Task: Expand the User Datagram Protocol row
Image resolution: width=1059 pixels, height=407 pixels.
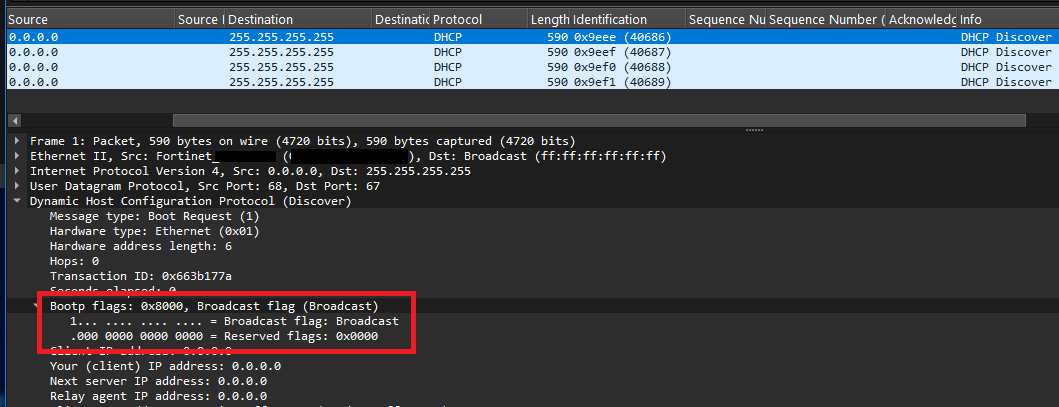Action: click(x=16, y=186)
